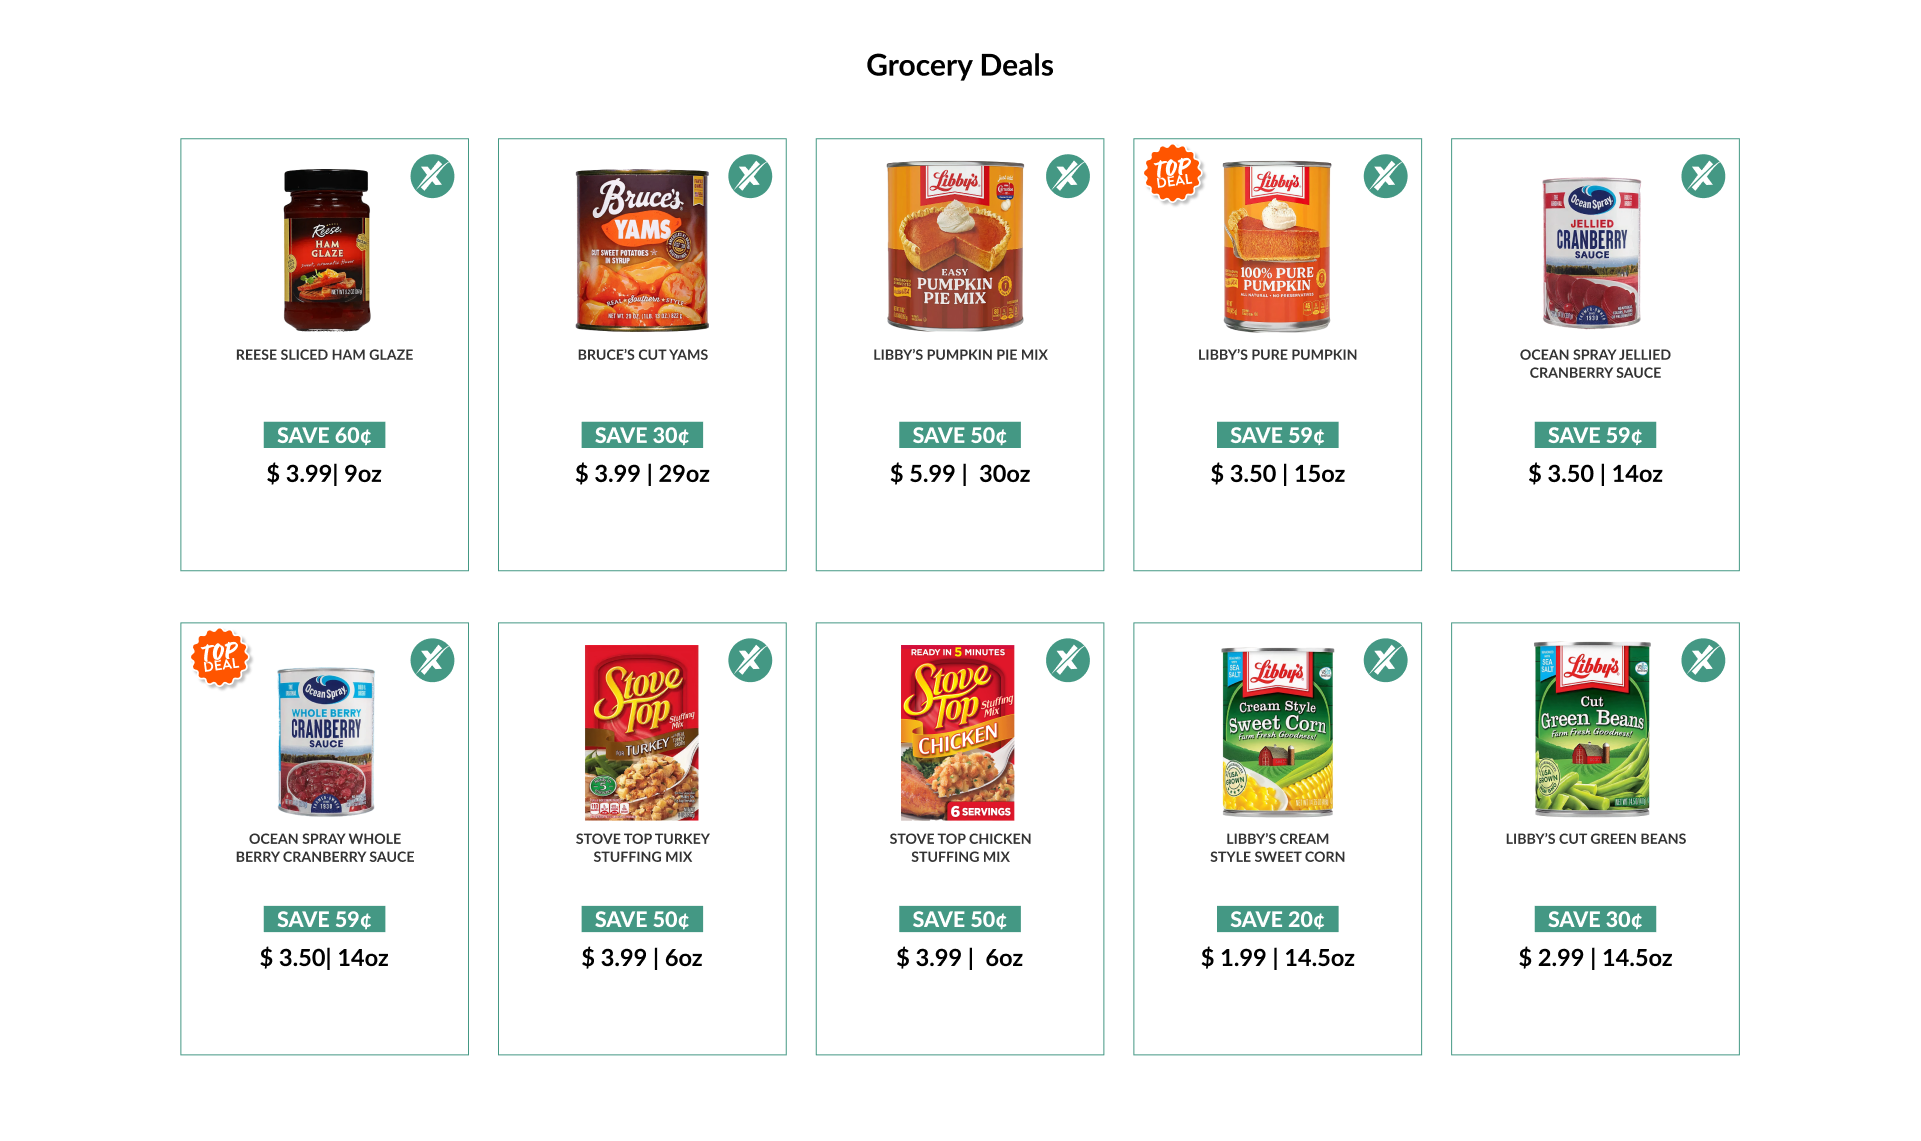Click the Top Deal badge on Whole Berry Cranberry Sauce

coord(220,657)
